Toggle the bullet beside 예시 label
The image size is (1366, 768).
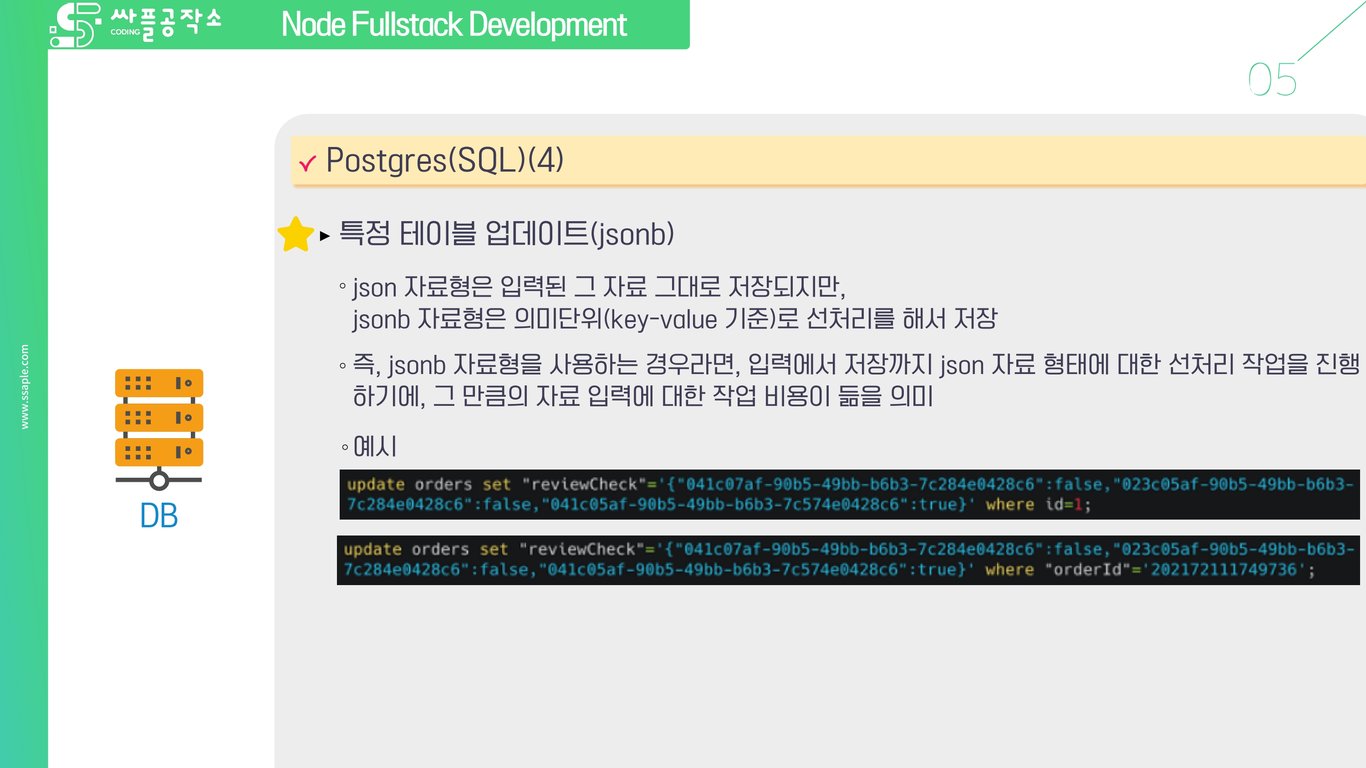[x=344, y=447]
